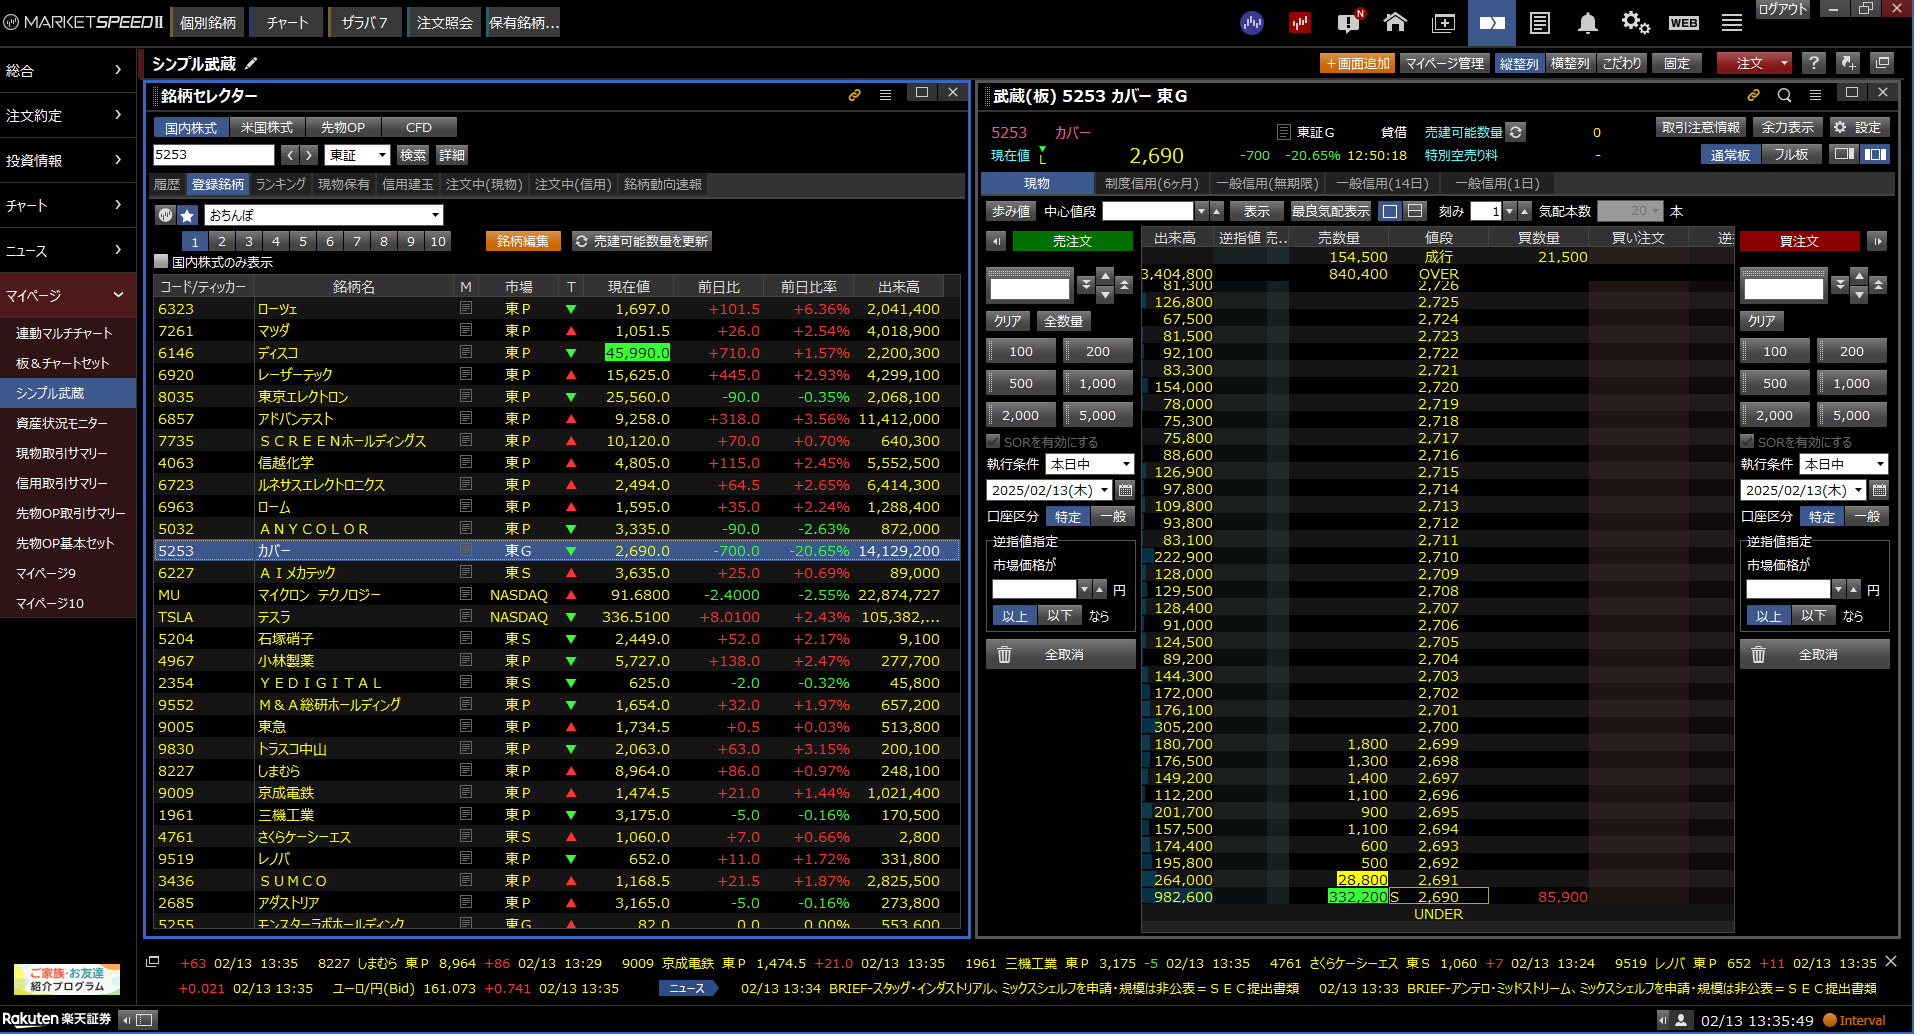This screenshot has width=1915, height=1034.
Task: Switch to 先物OP tab
Action: tap(343, 127)
